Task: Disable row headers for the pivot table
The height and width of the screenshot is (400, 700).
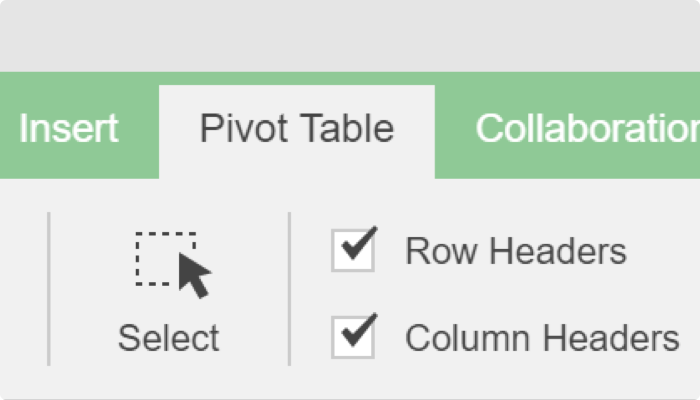Action: click(x=353, y=250)
